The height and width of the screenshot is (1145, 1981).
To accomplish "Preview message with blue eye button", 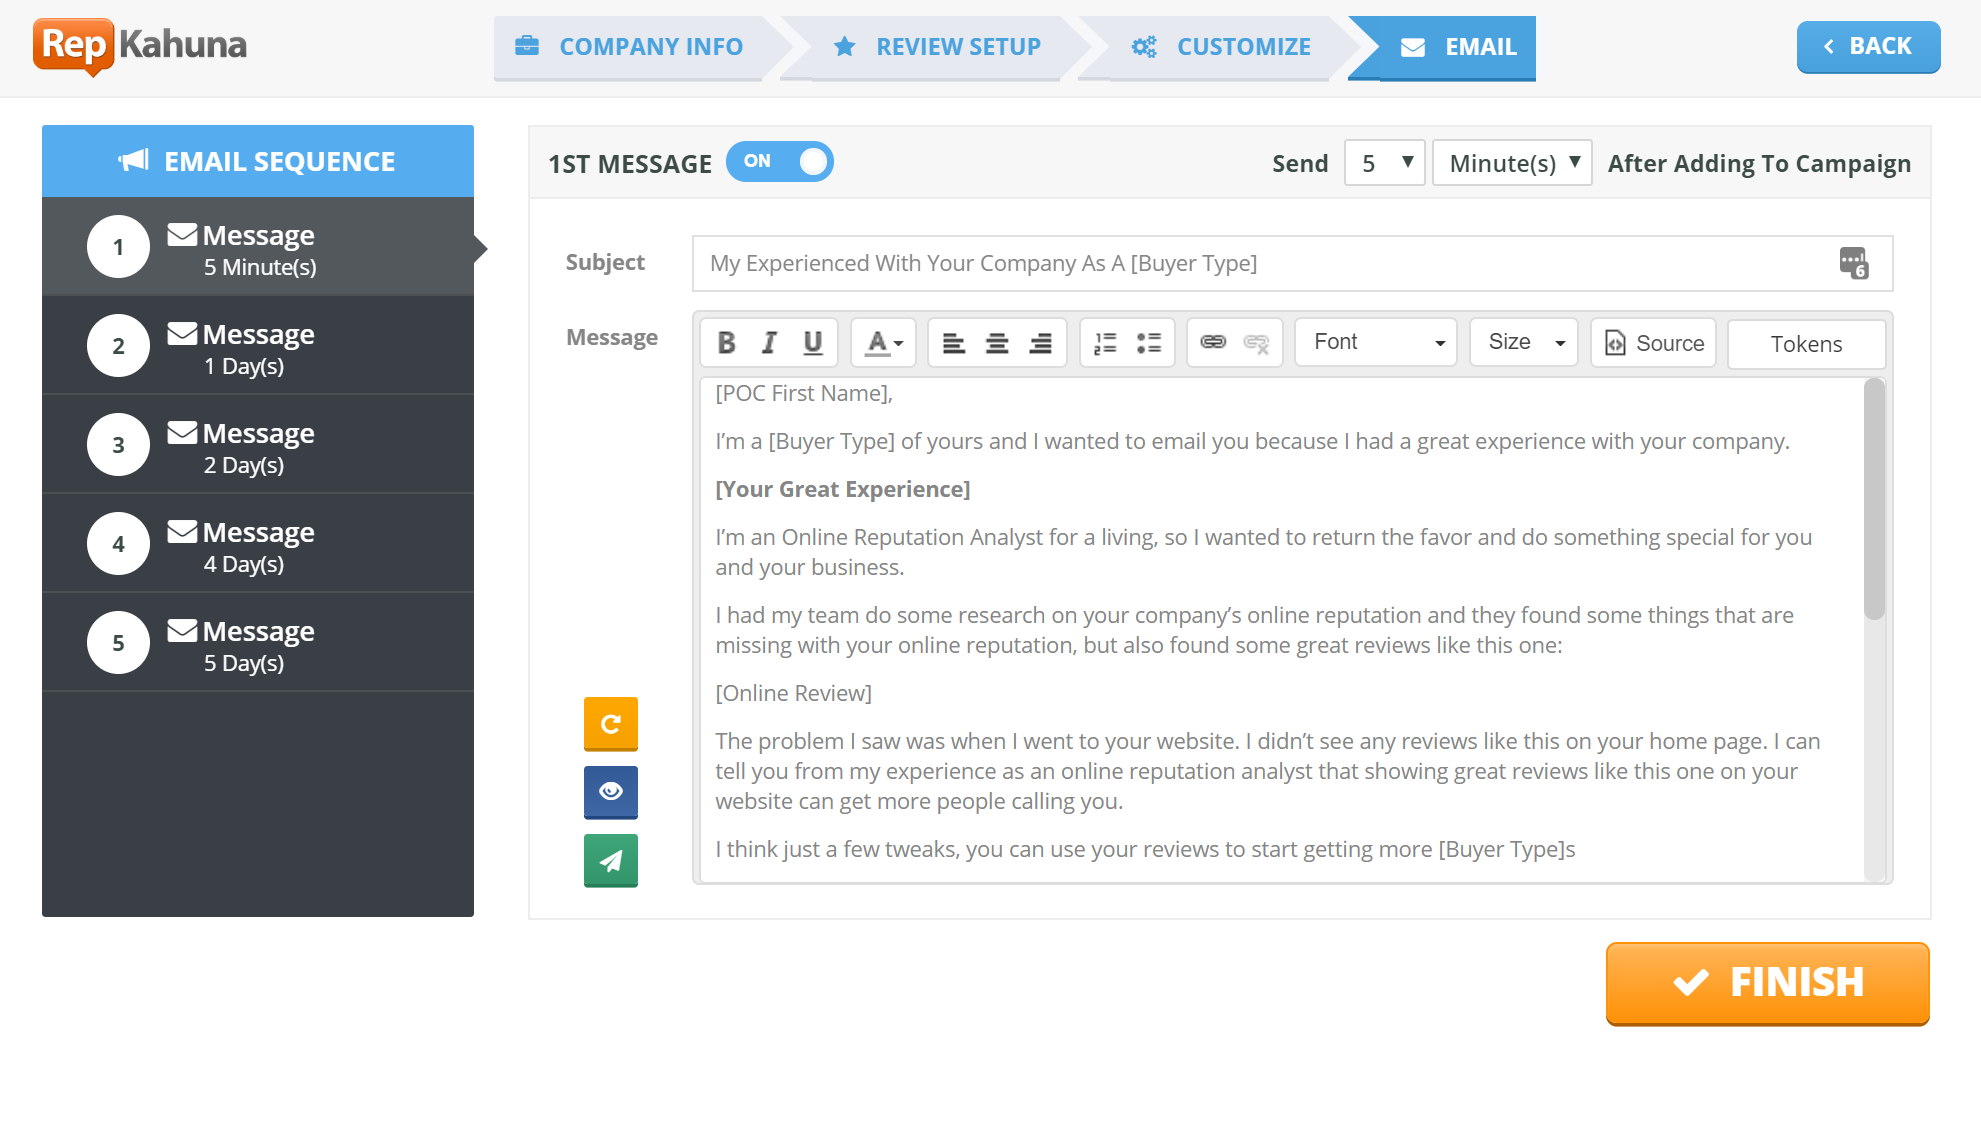I will coord(611,792).
